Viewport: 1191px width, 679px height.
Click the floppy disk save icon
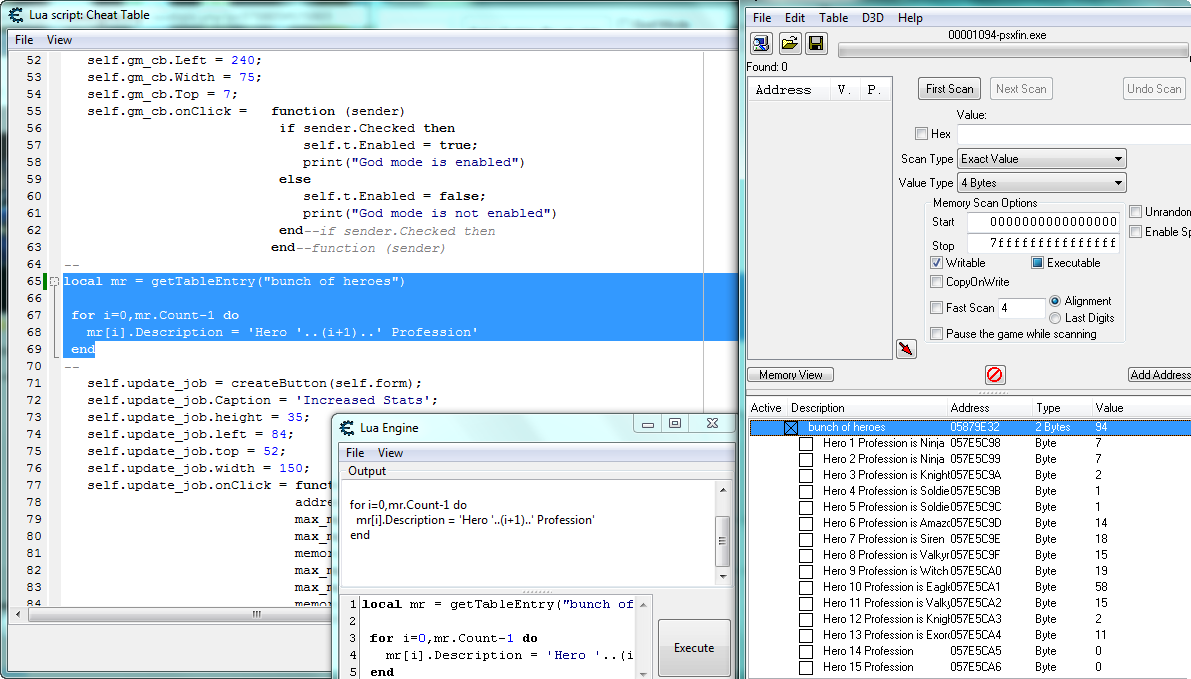click(x=816, y=42)
